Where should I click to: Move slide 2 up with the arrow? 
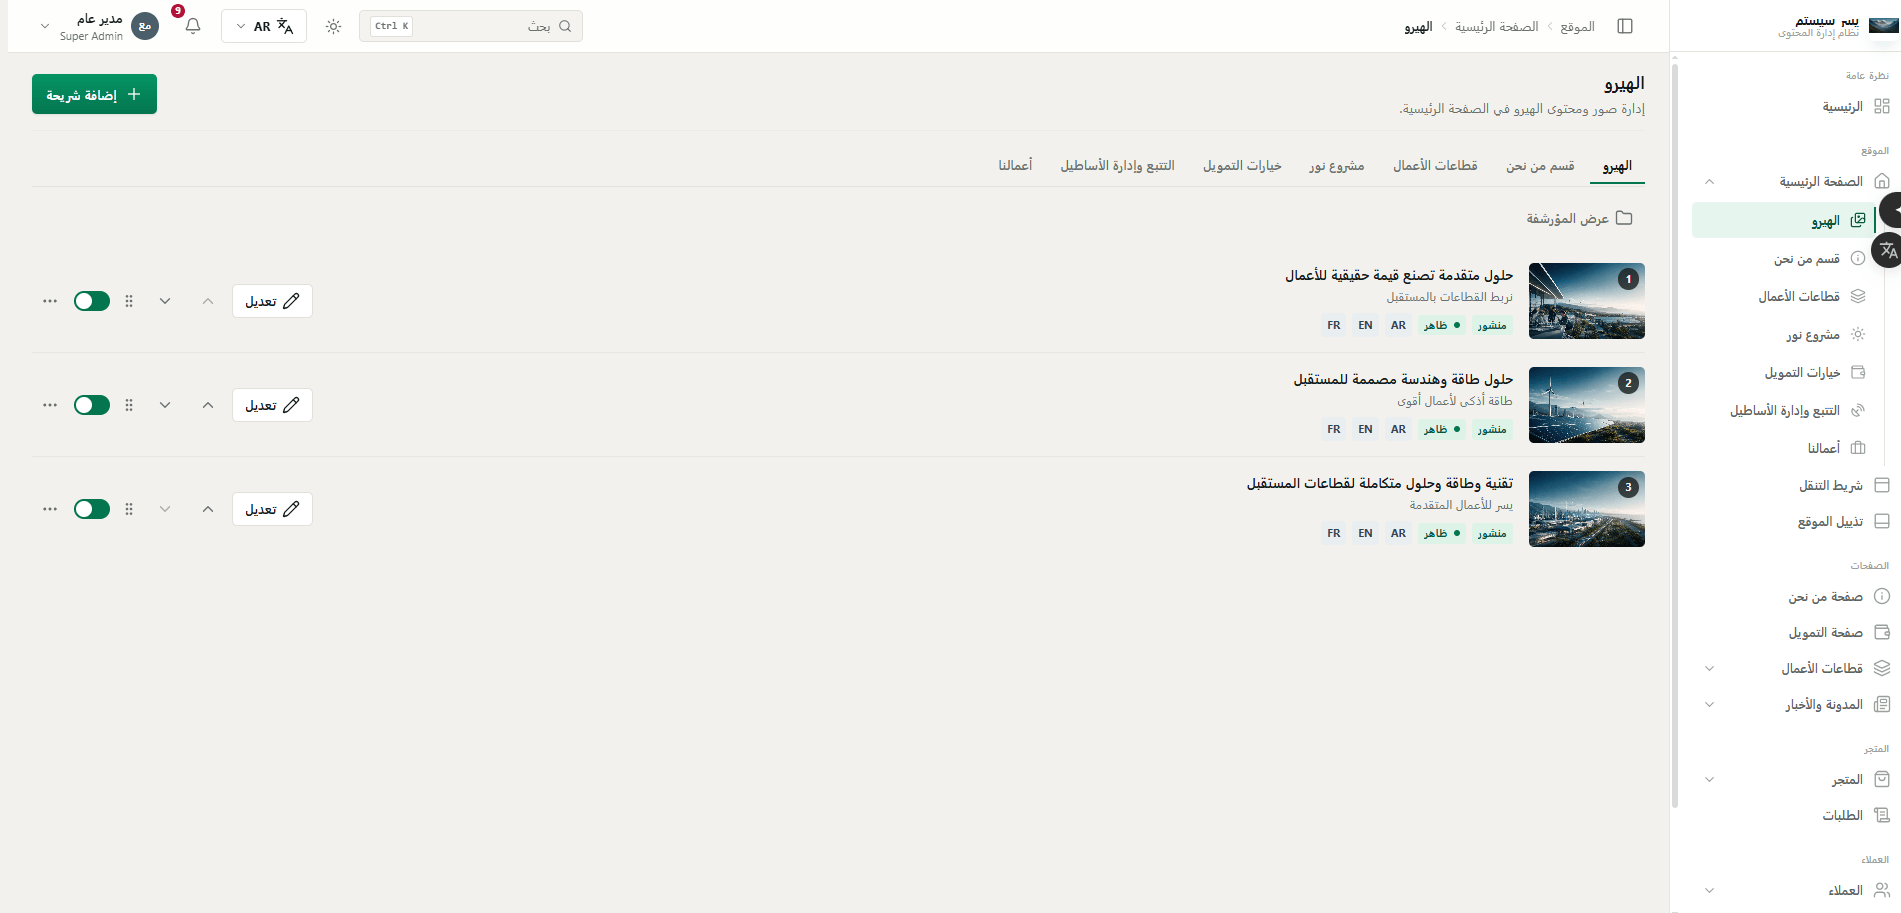pyautogui.click(x=208, y=405)
